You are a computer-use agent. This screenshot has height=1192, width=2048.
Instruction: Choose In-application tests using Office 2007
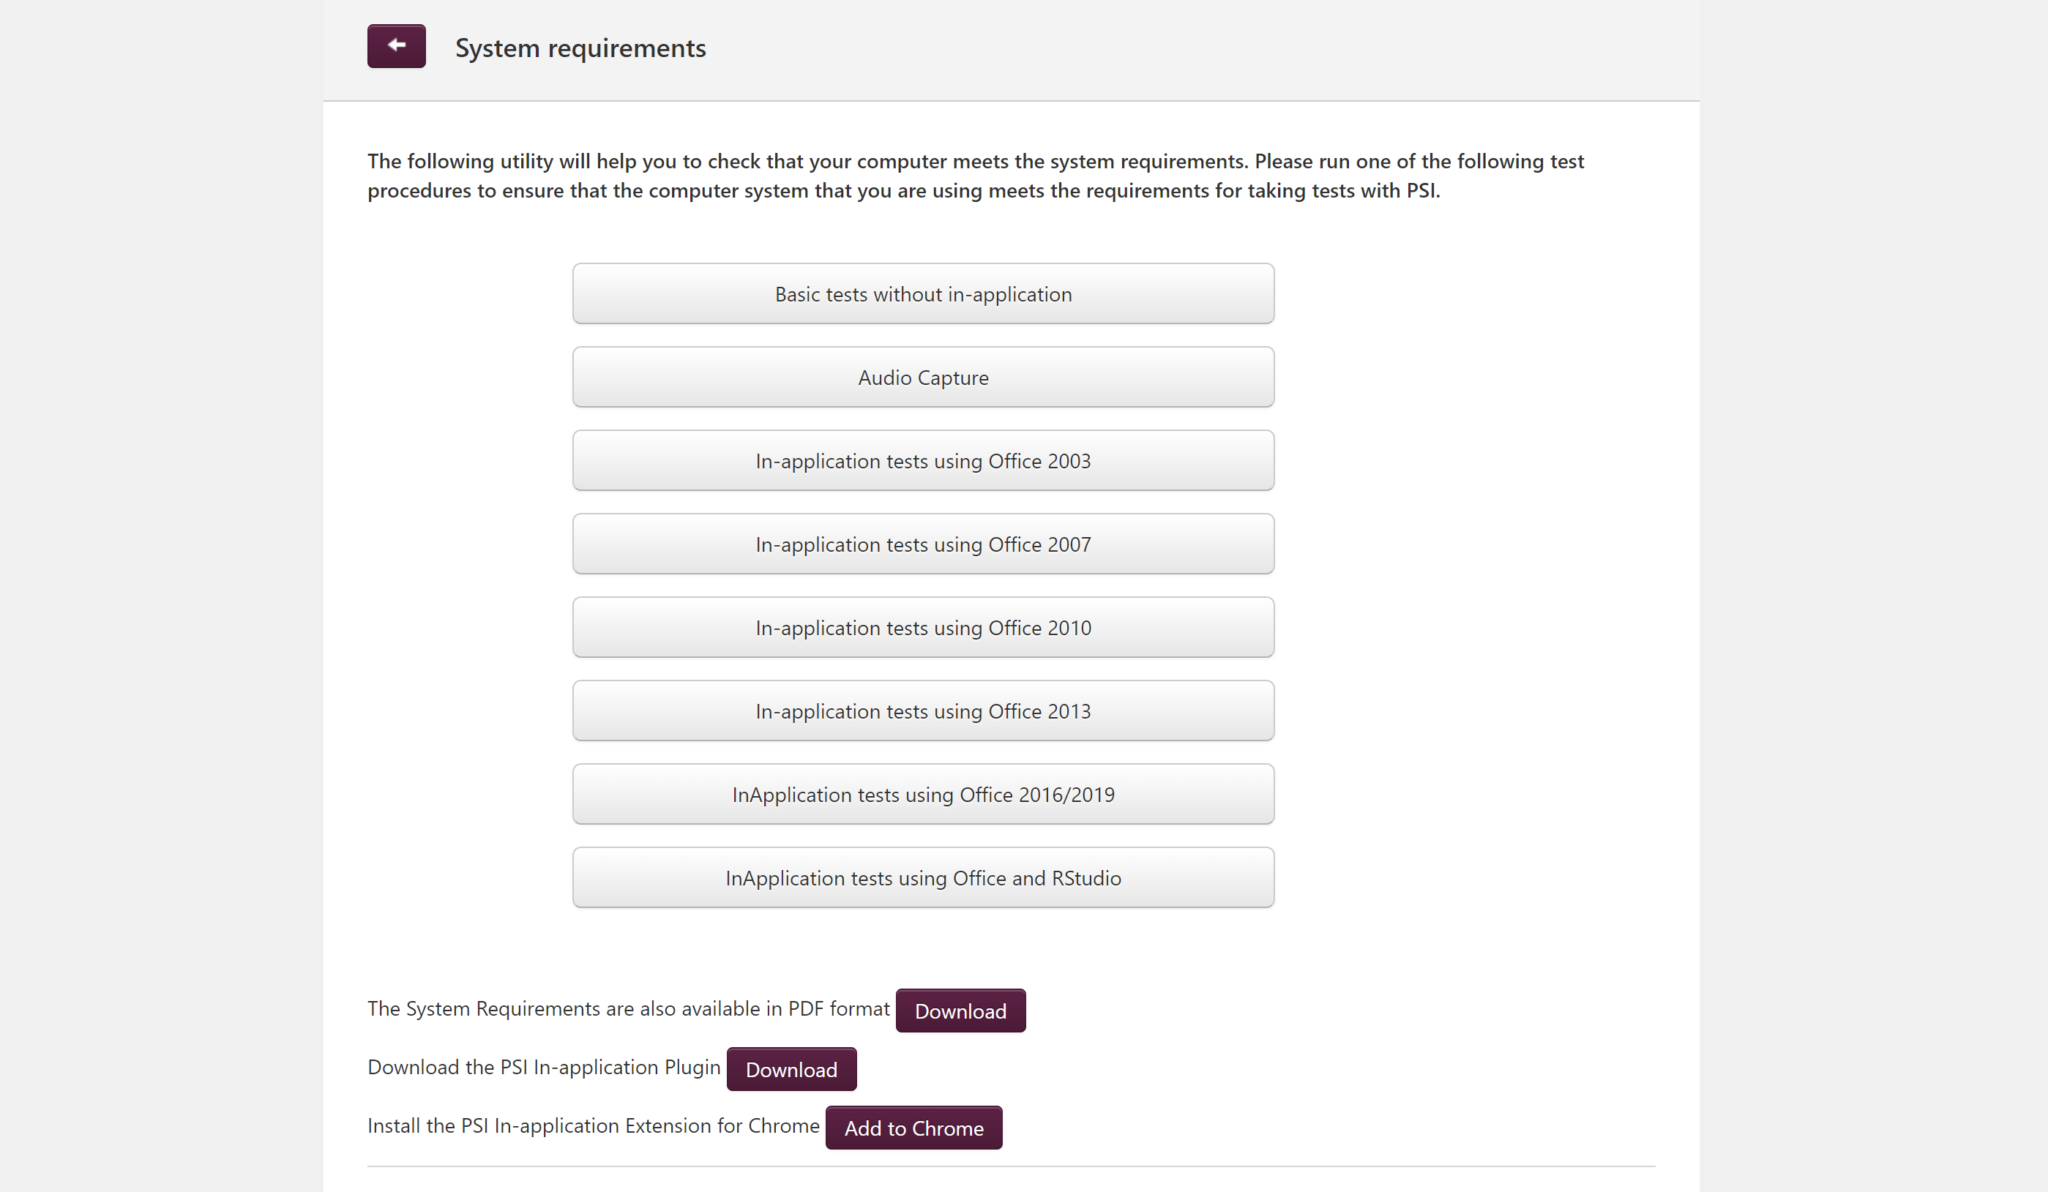coord(923,545)
